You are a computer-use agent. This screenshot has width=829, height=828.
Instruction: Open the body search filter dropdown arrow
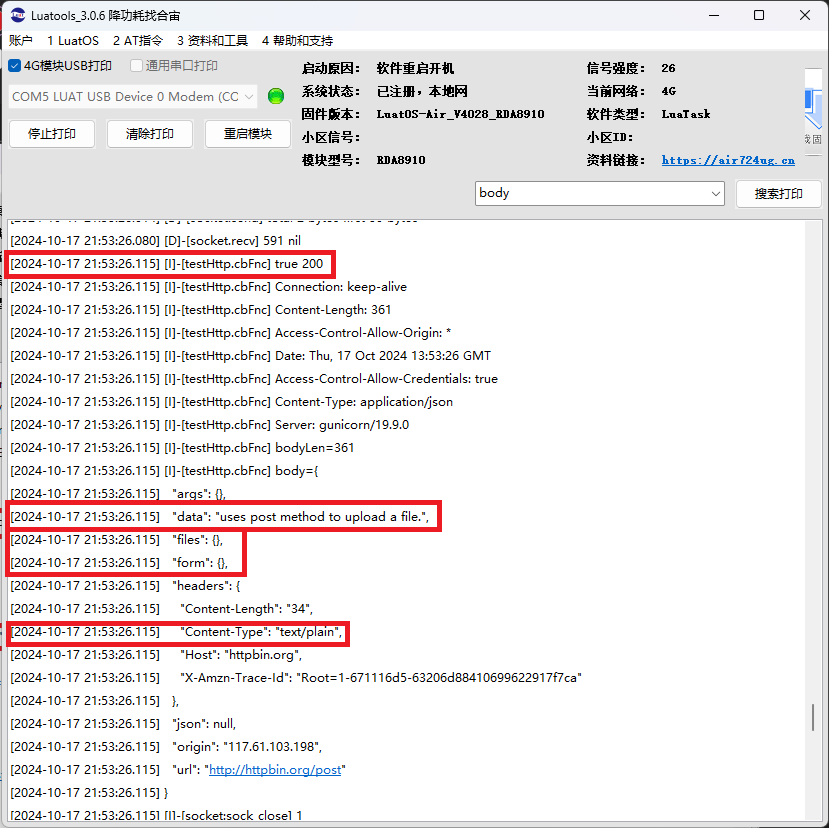tap(715, 193)
